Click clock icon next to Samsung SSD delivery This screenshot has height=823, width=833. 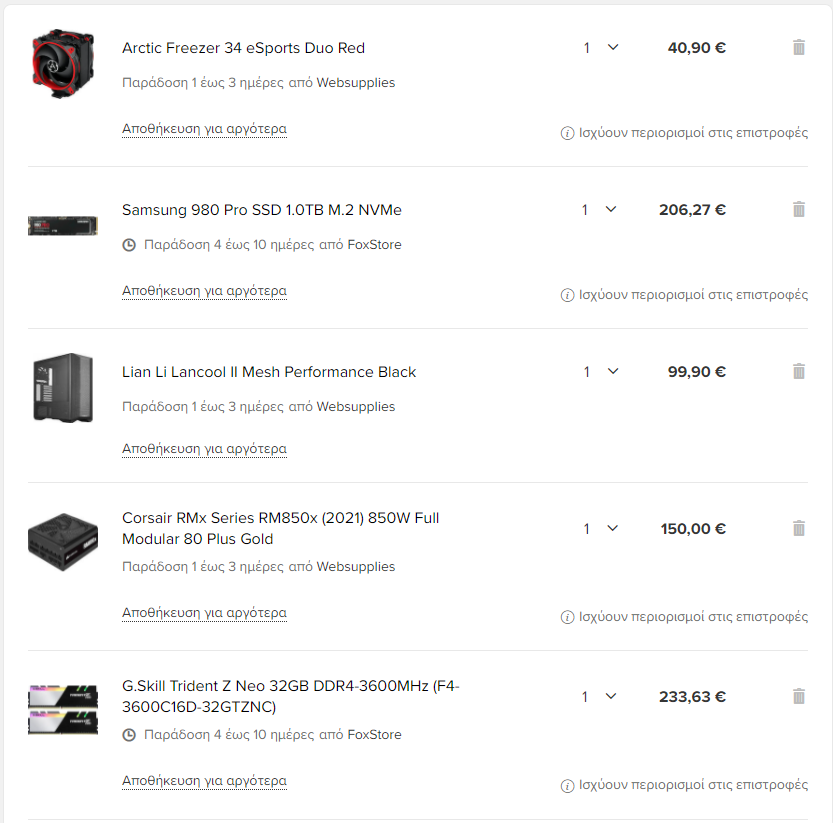pos(129,245)
